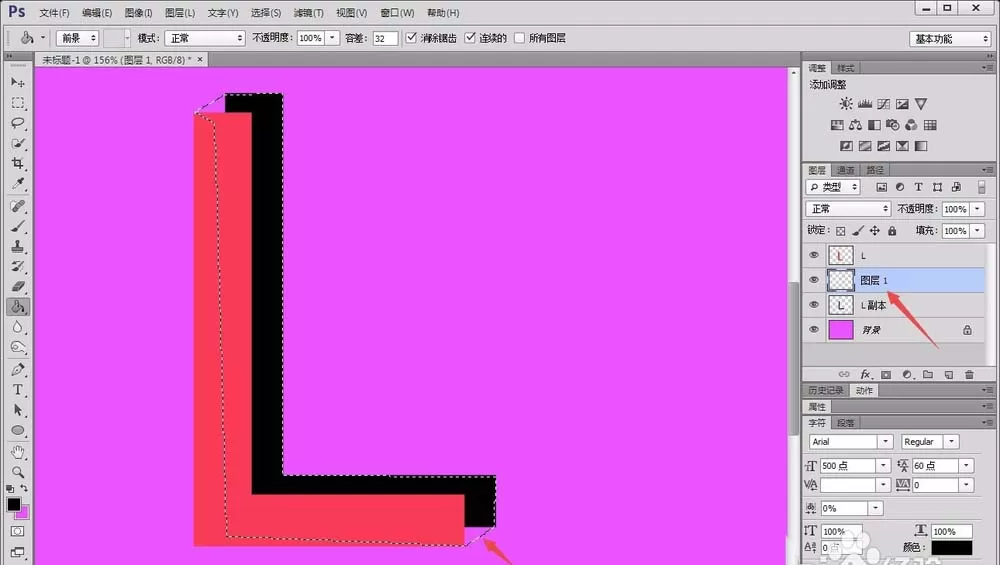Hide the 背景 layer
The image size is (1000, 565).
[x=814, y=330]
